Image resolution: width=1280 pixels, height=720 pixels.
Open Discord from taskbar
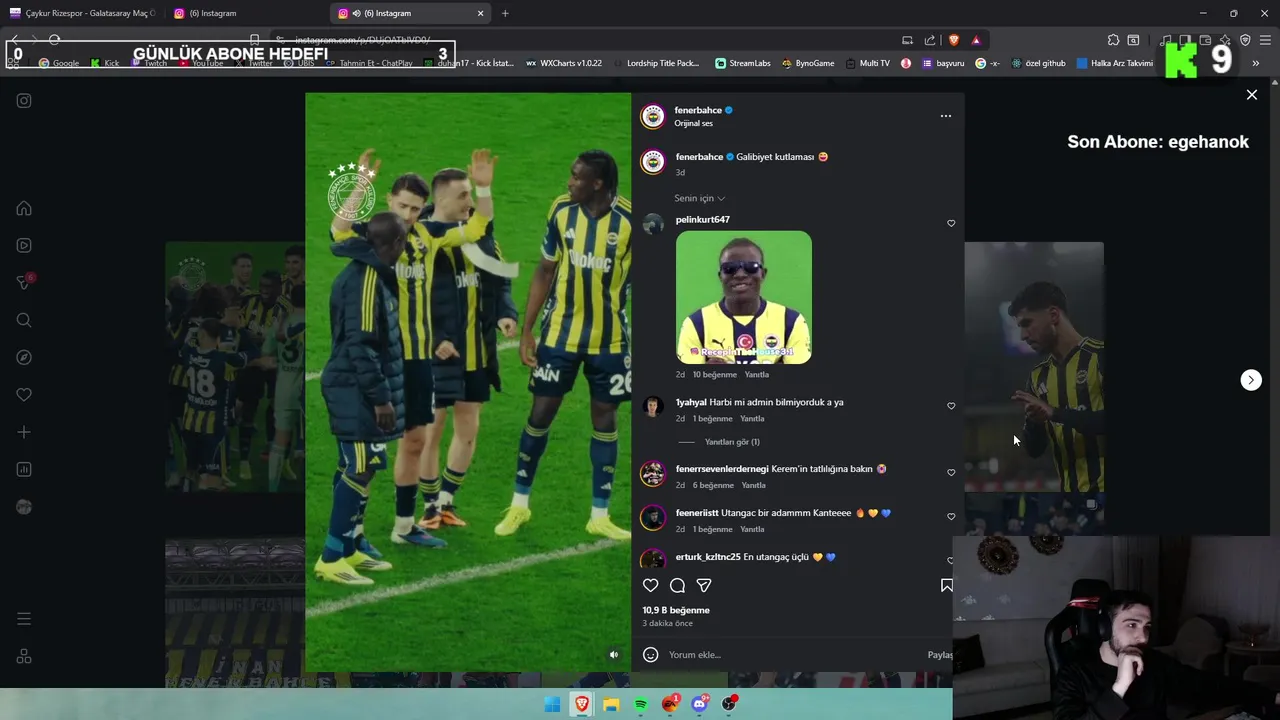click(x=700, y=704)
